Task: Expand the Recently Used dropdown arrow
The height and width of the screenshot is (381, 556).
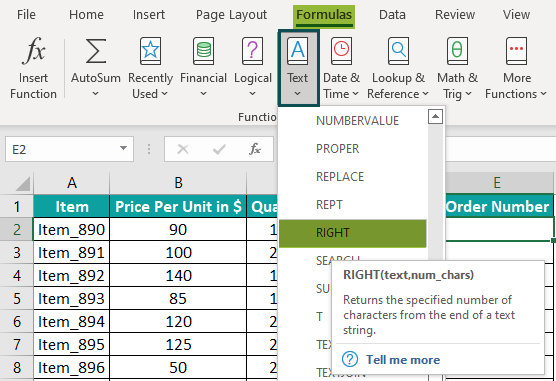Action: pyautogui.click(x=165, y=94)
